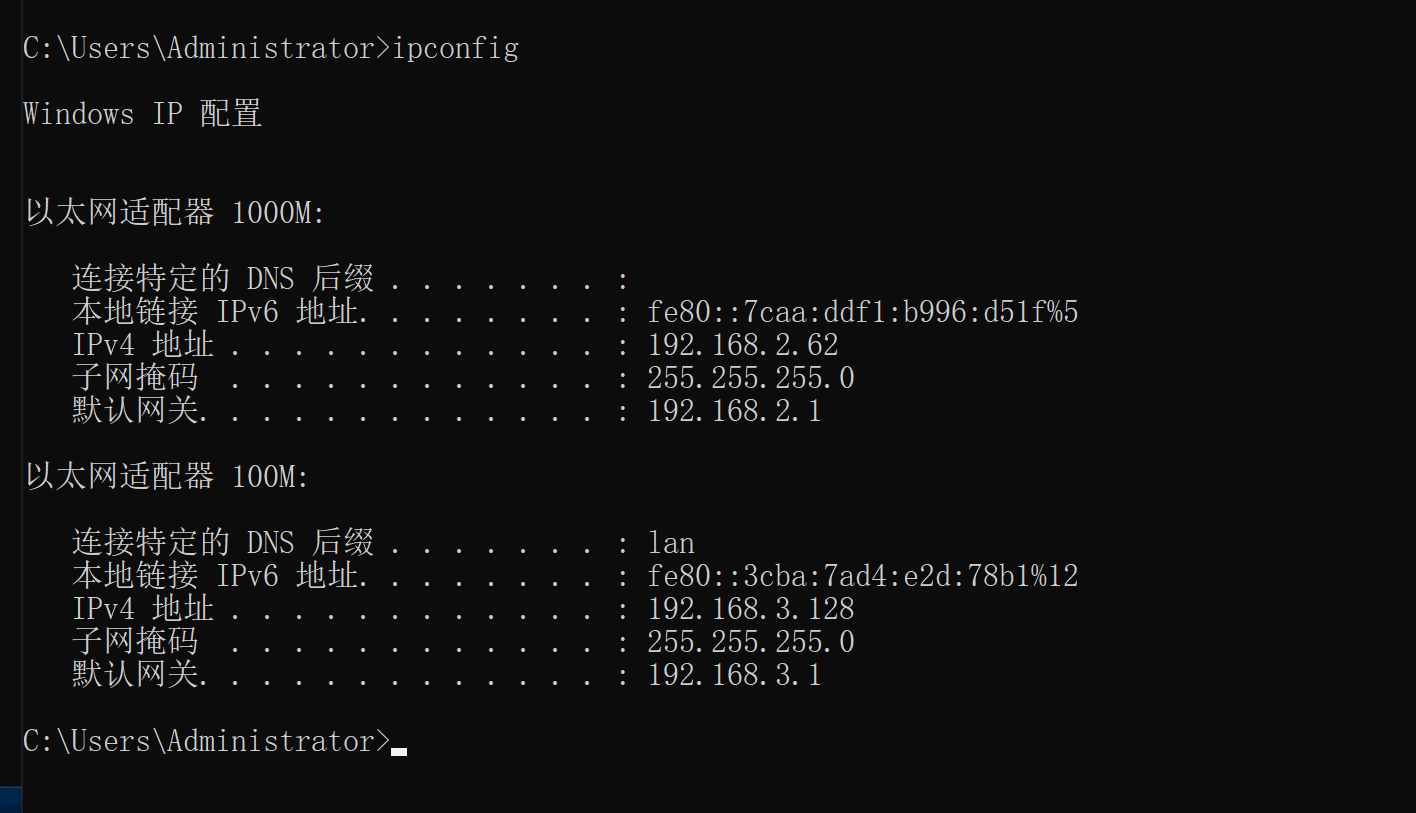
Task: Click default gateway 192.168.3.1
Action: tap(734, 675)
